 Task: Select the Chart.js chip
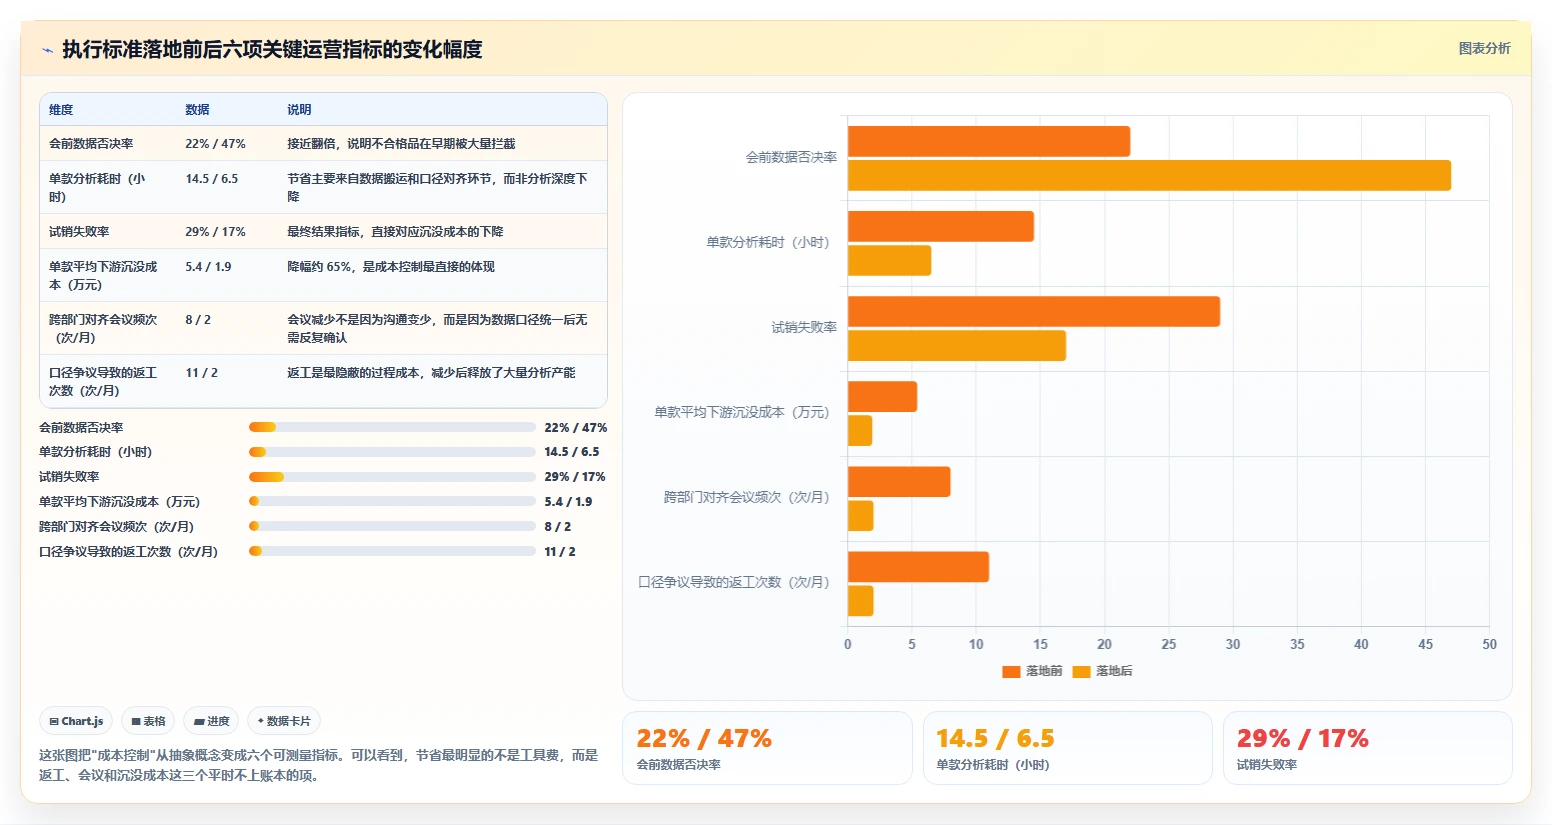click(x=76, y=721)
